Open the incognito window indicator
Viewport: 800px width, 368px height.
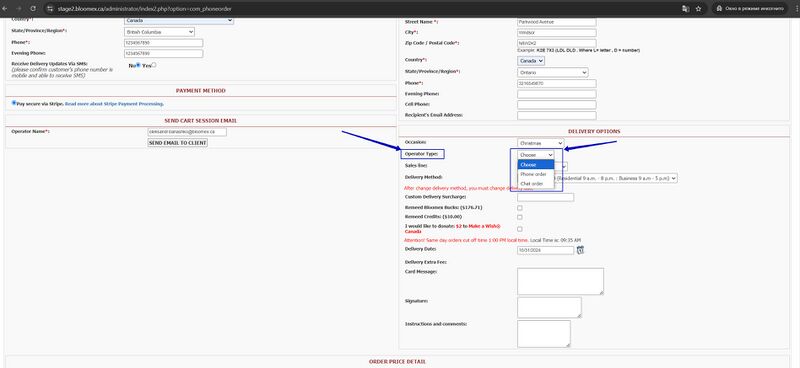(750, 9)
